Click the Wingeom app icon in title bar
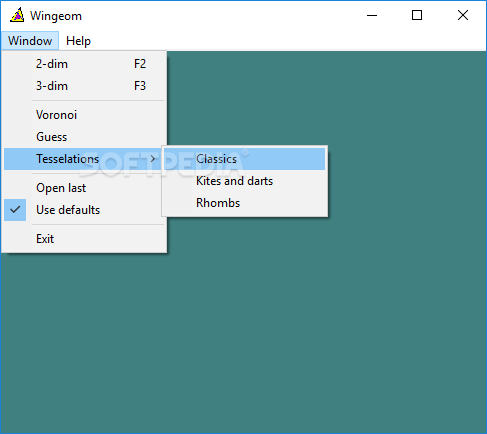The image size is (487, 434). [17, 15]
